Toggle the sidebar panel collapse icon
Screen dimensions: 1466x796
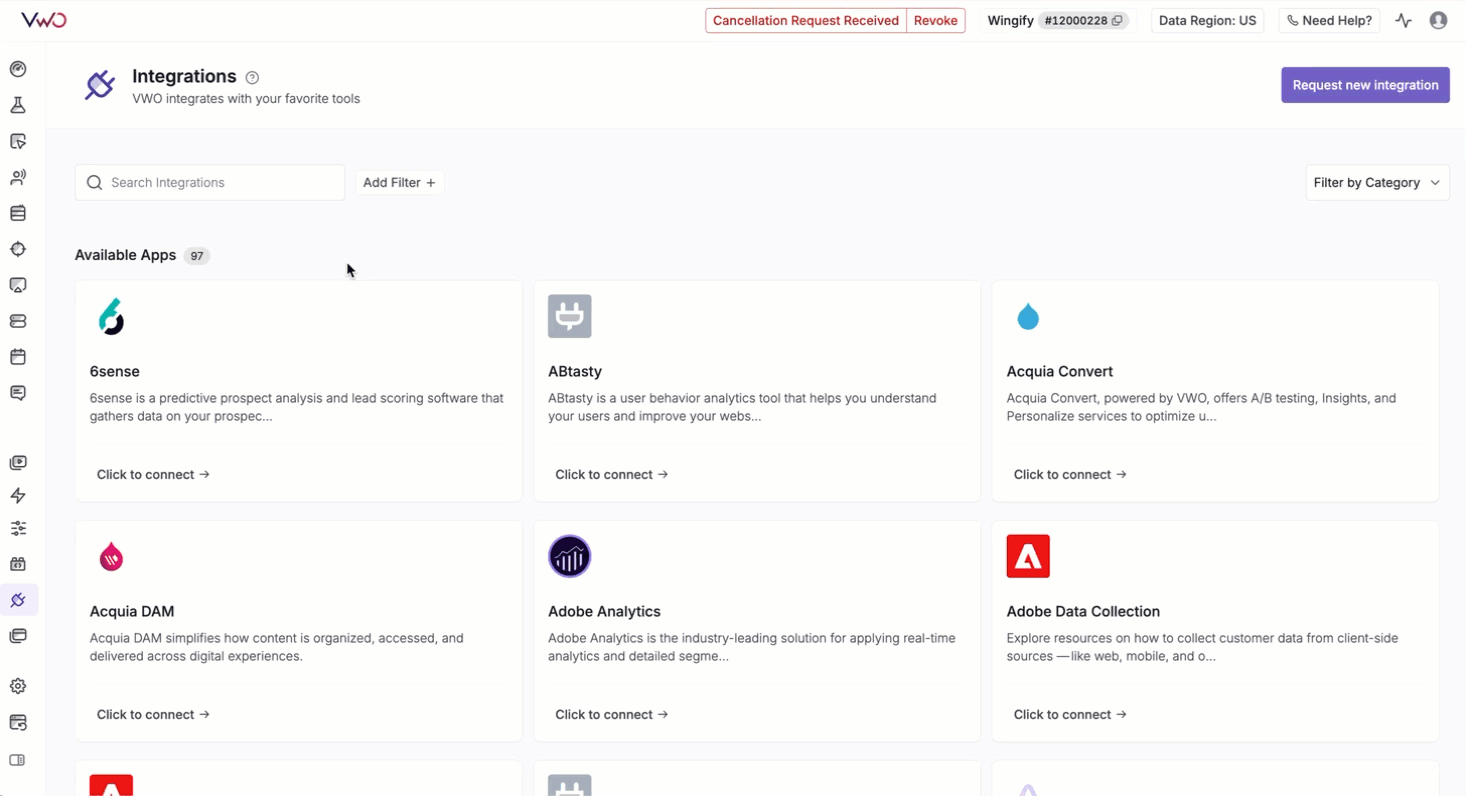(x=18, y=760)
